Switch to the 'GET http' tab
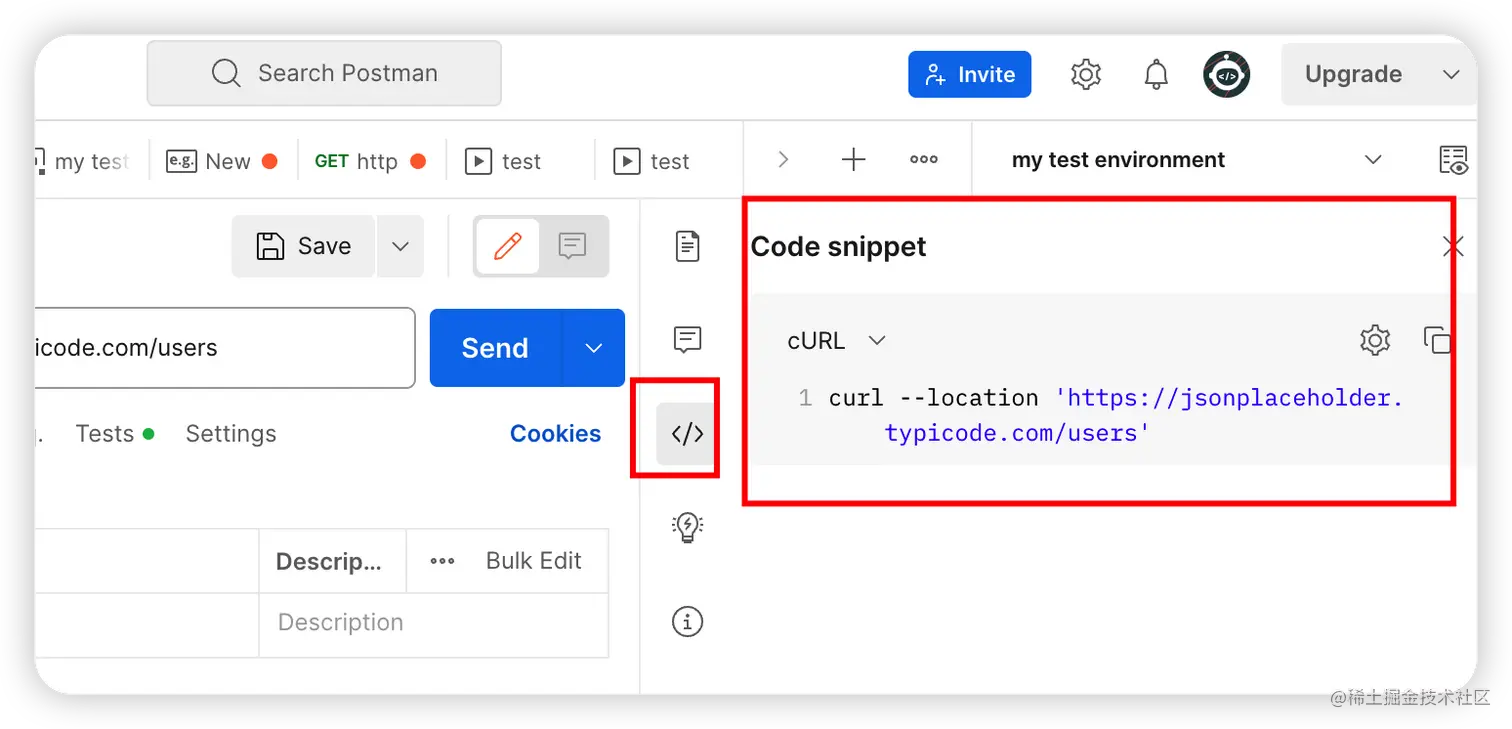1512x729 pixels. click(370, 161)
